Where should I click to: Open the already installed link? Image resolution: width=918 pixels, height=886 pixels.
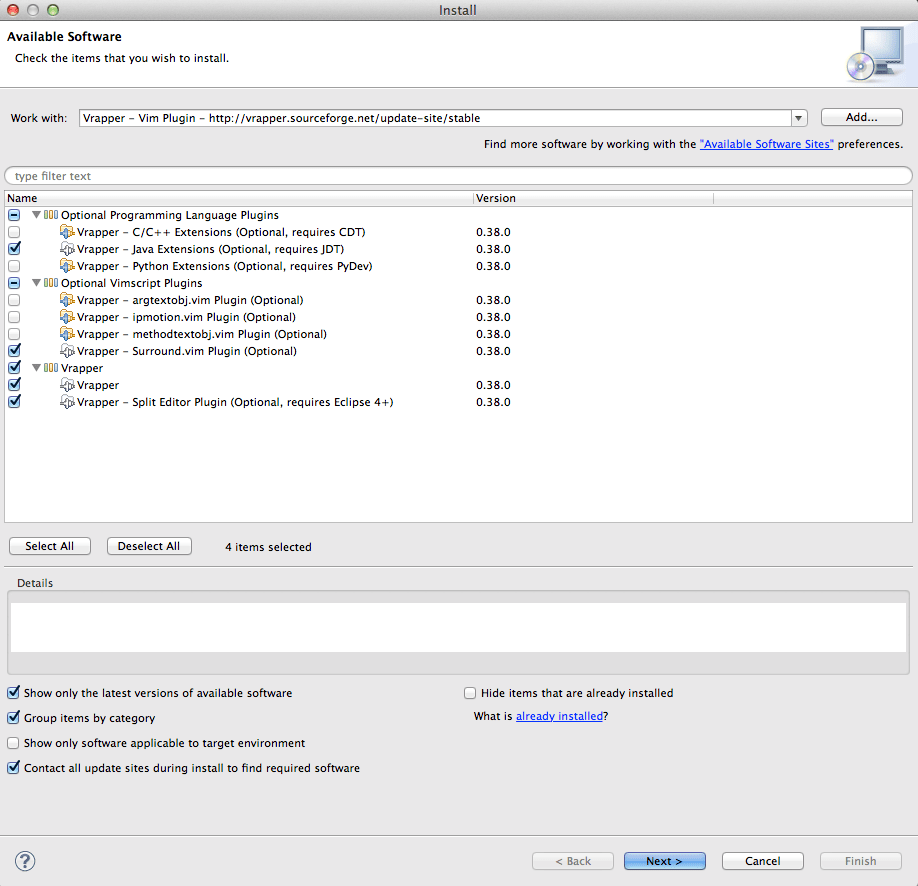coord(559,716)
